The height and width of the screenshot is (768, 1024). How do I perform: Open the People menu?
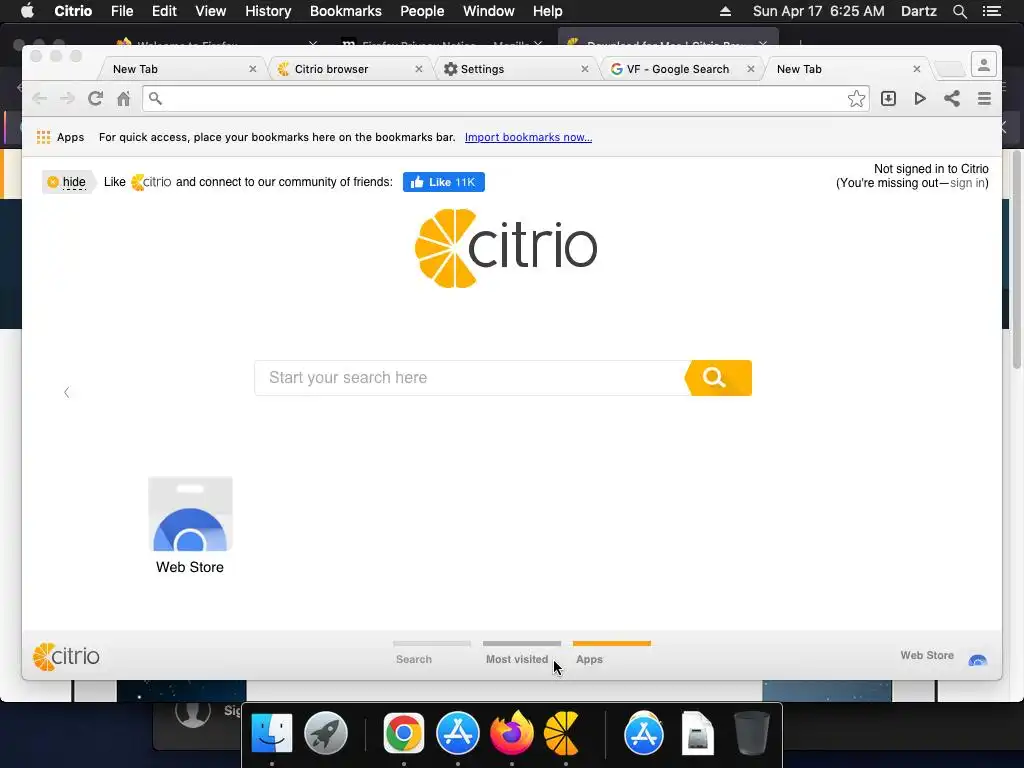[x=422, y=11]
